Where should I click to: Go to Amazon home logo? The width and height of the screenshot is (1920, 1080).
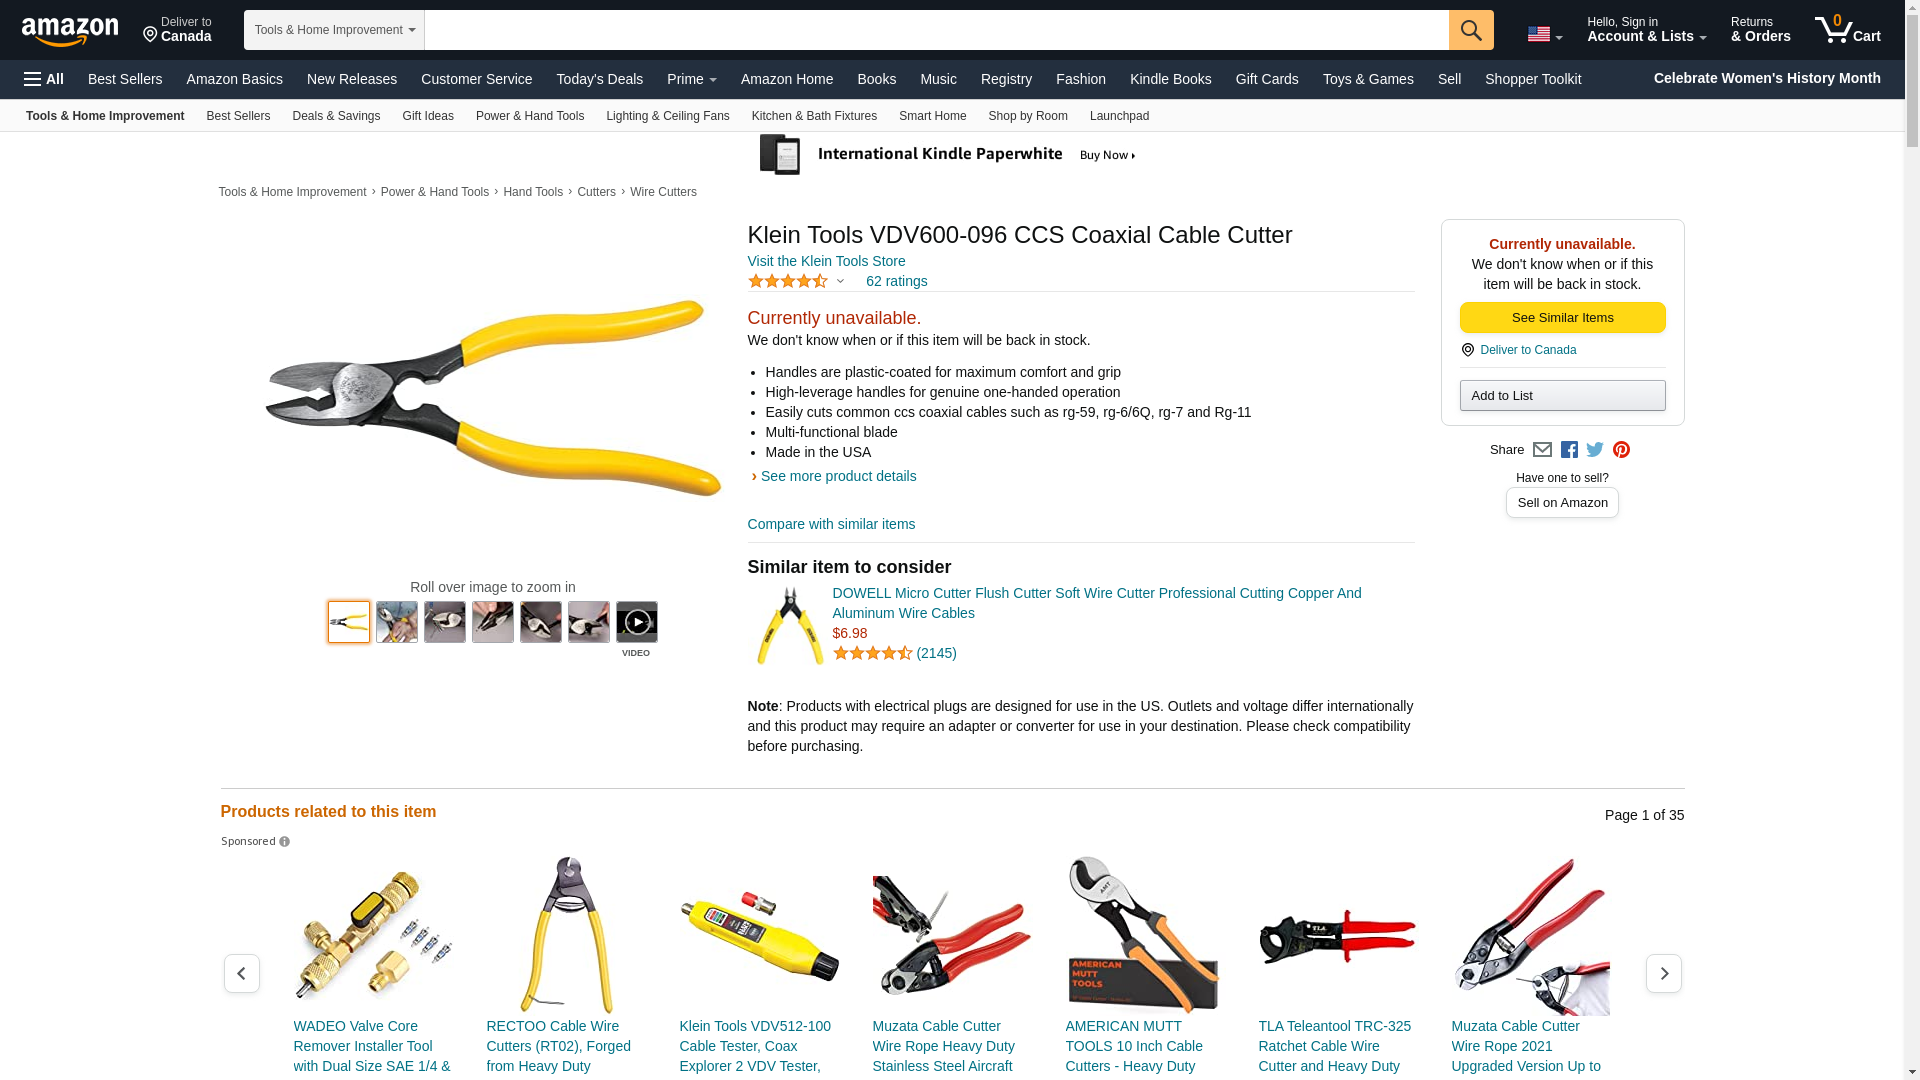tap(70, 31)
